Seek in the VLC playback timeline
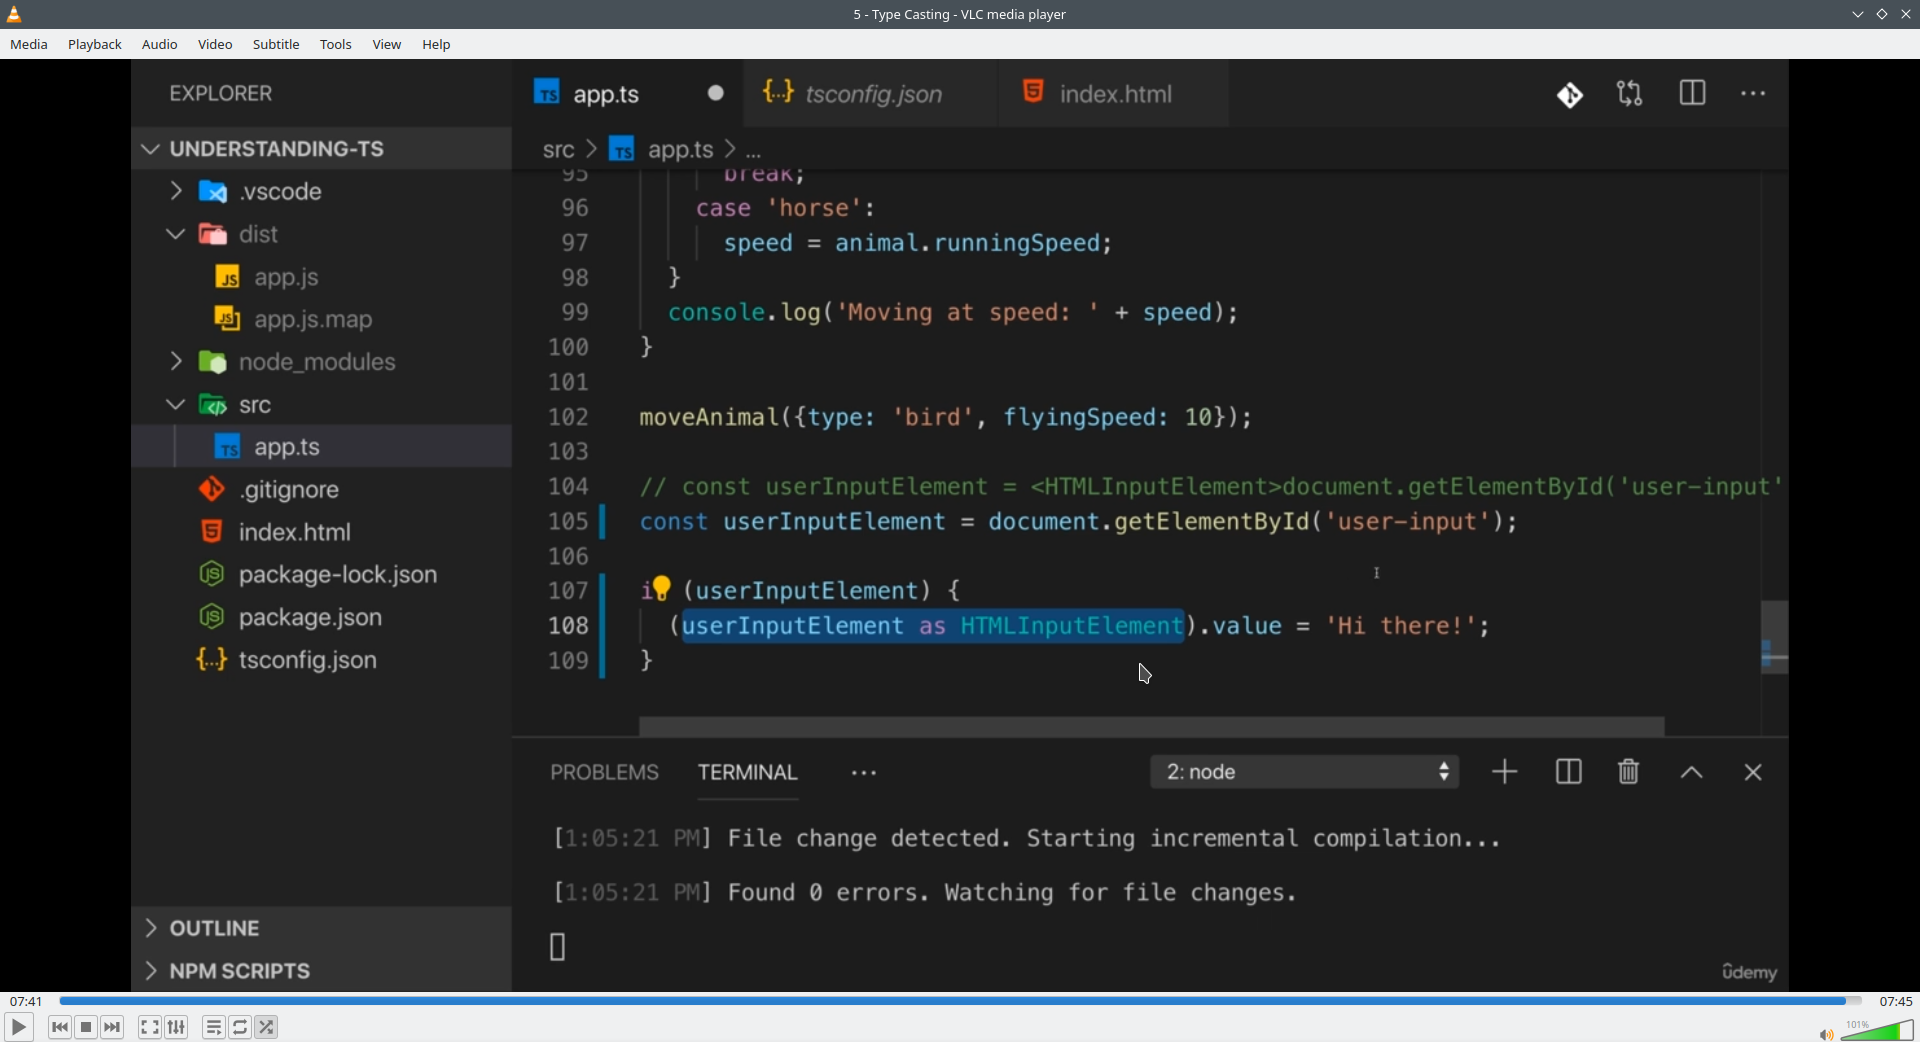The width and height of the screenshot is (1920, 1042). pyautogui.click(x=960, y=1001)
